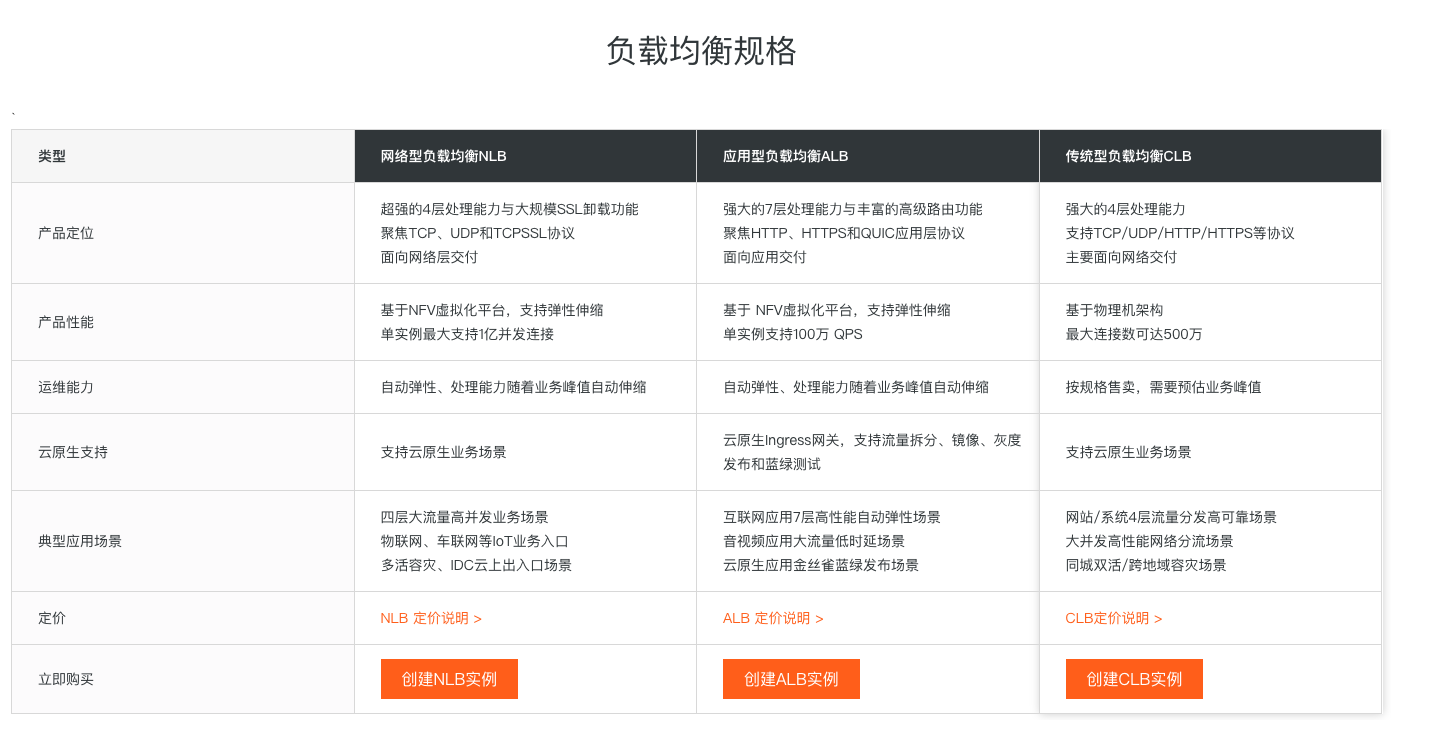Click text 最大连接数可达500万
Viewport: 1439px width, 735px height.
(1134, 334)
